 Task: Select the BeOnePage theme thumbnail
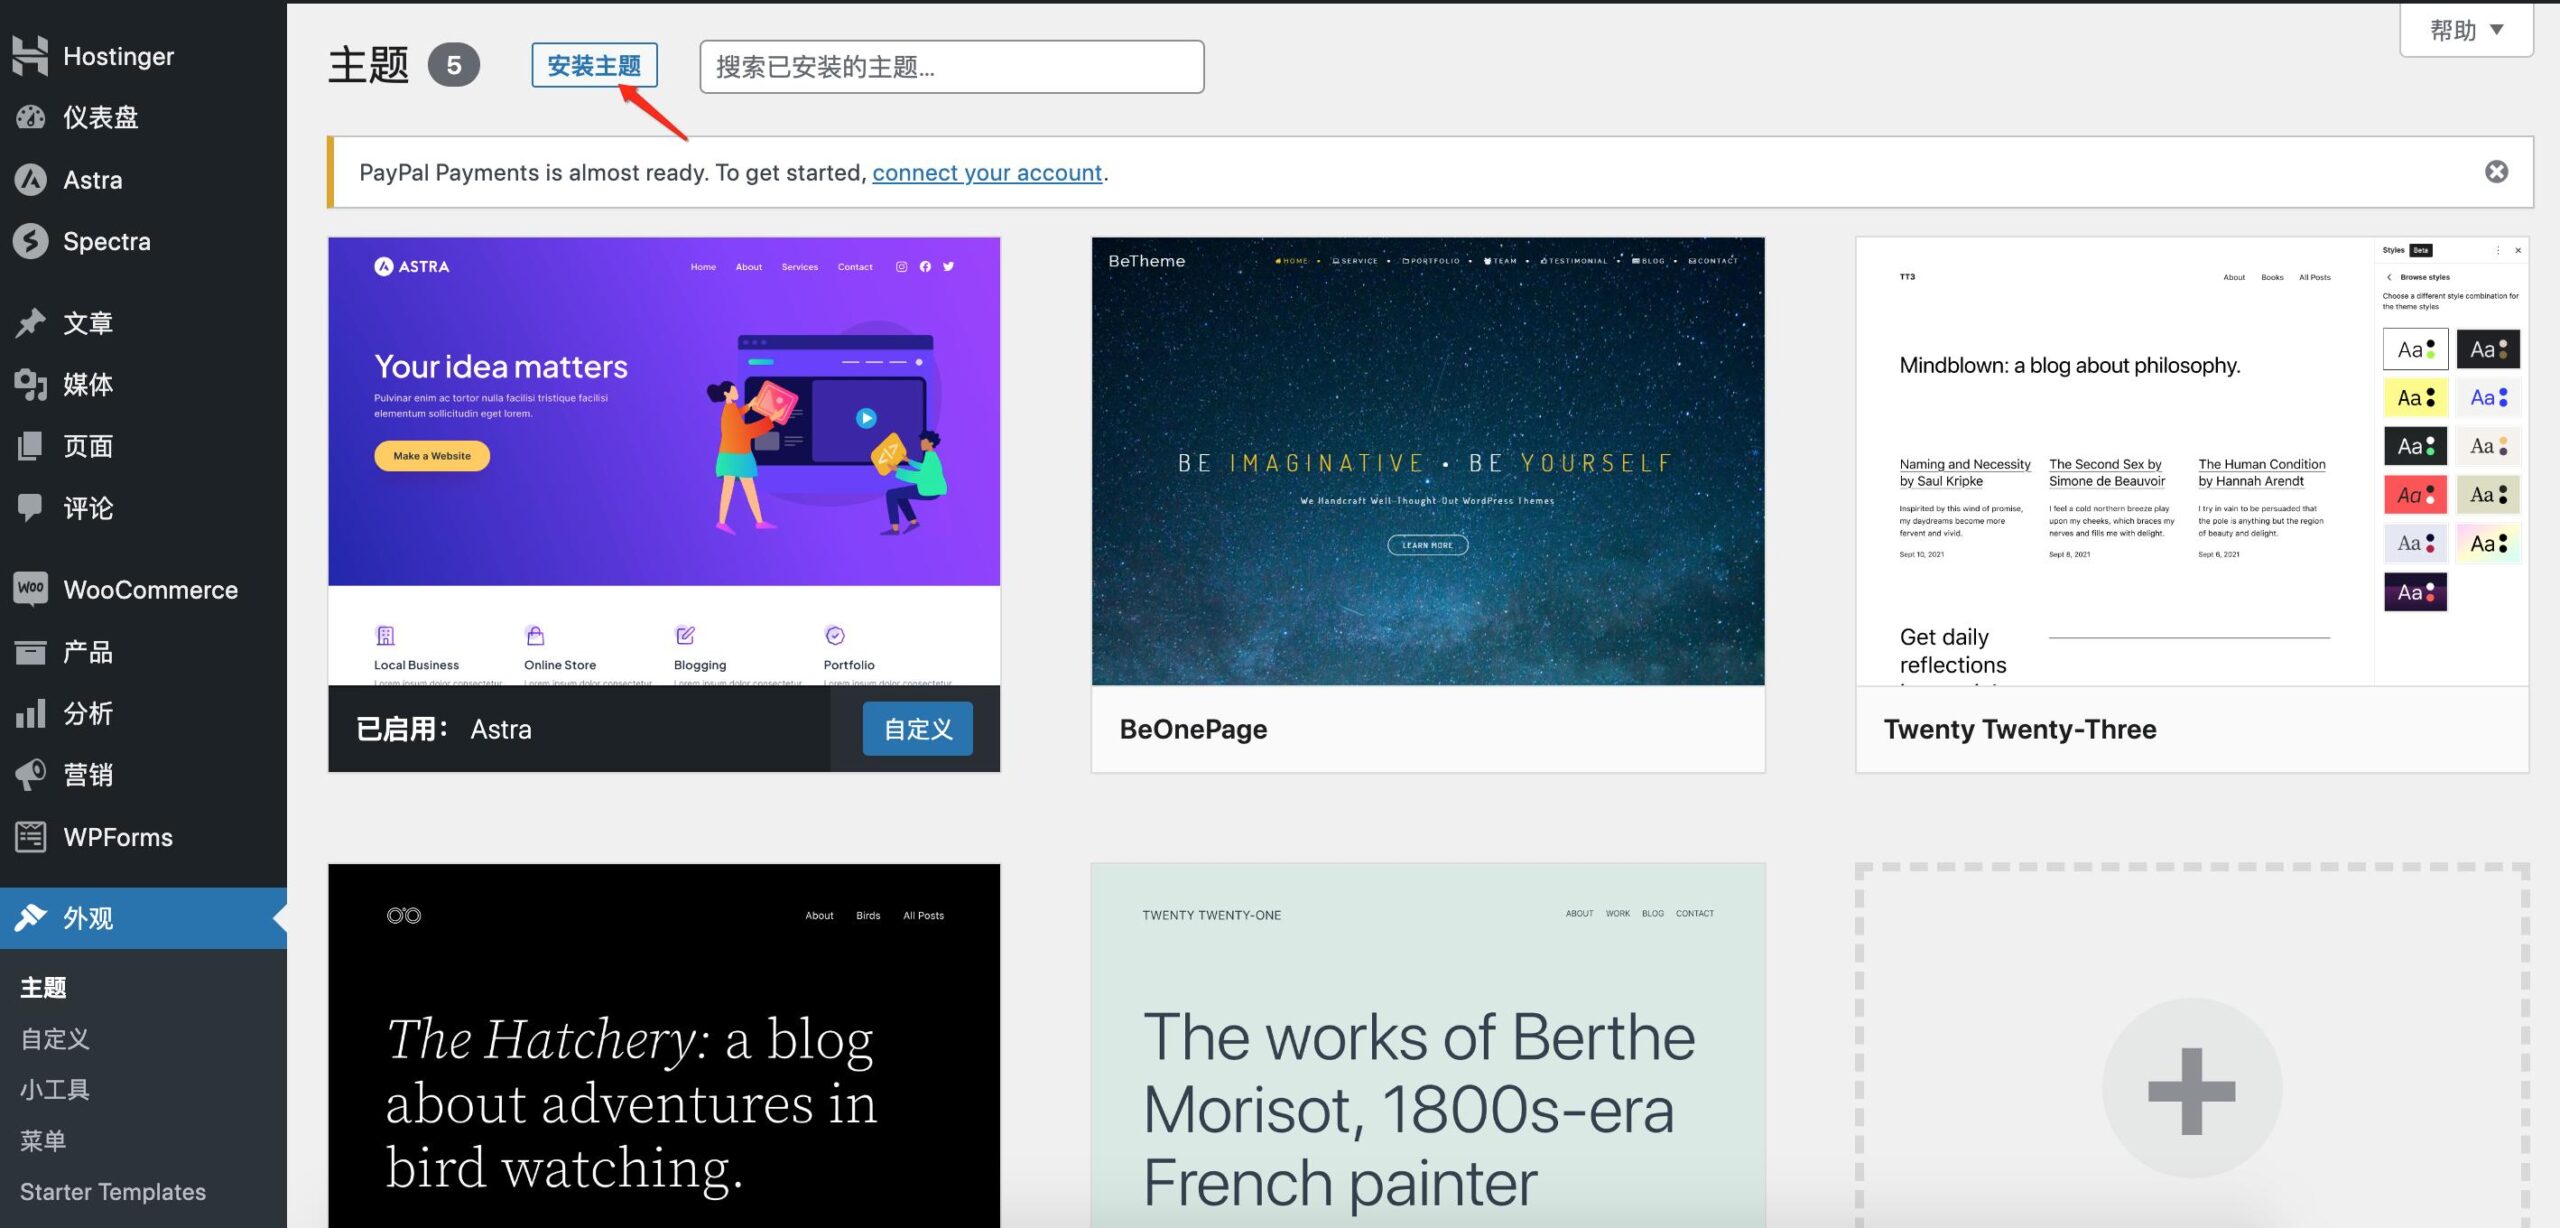[x=1427, y=461]
